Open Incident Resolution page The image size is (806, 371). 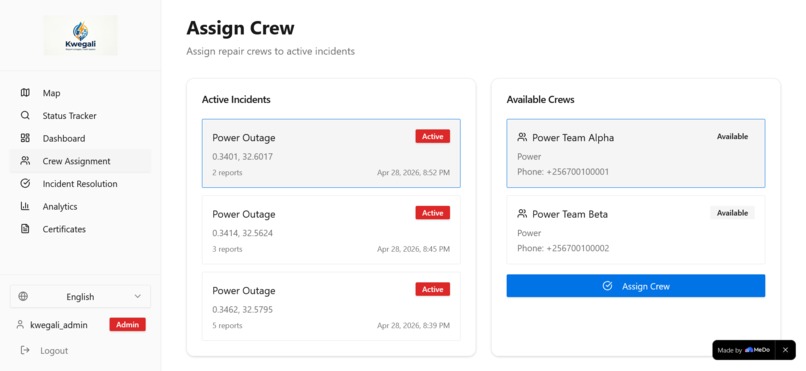coord(80,183)
